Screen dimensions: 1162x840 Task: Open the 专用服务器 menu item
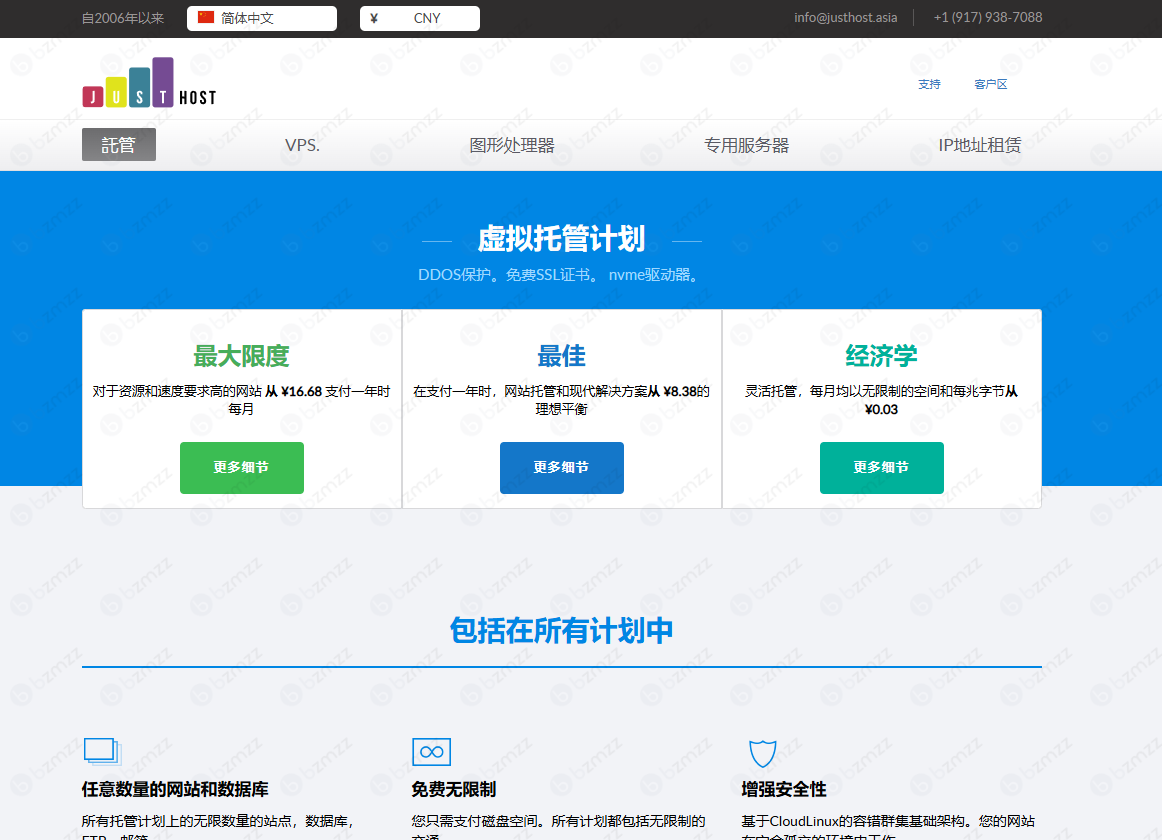[x=746, y=145]
